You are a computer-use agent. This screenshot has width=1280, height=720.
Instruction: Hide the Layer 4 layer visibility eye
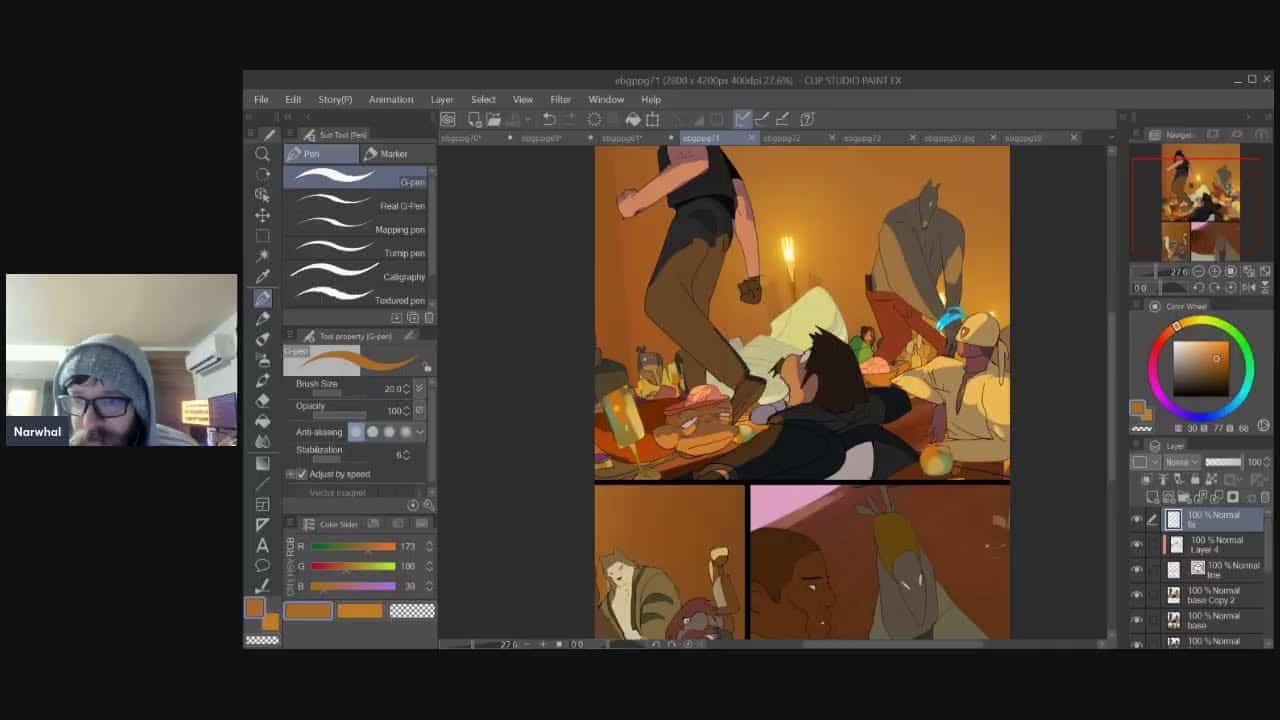(1136, 544)
